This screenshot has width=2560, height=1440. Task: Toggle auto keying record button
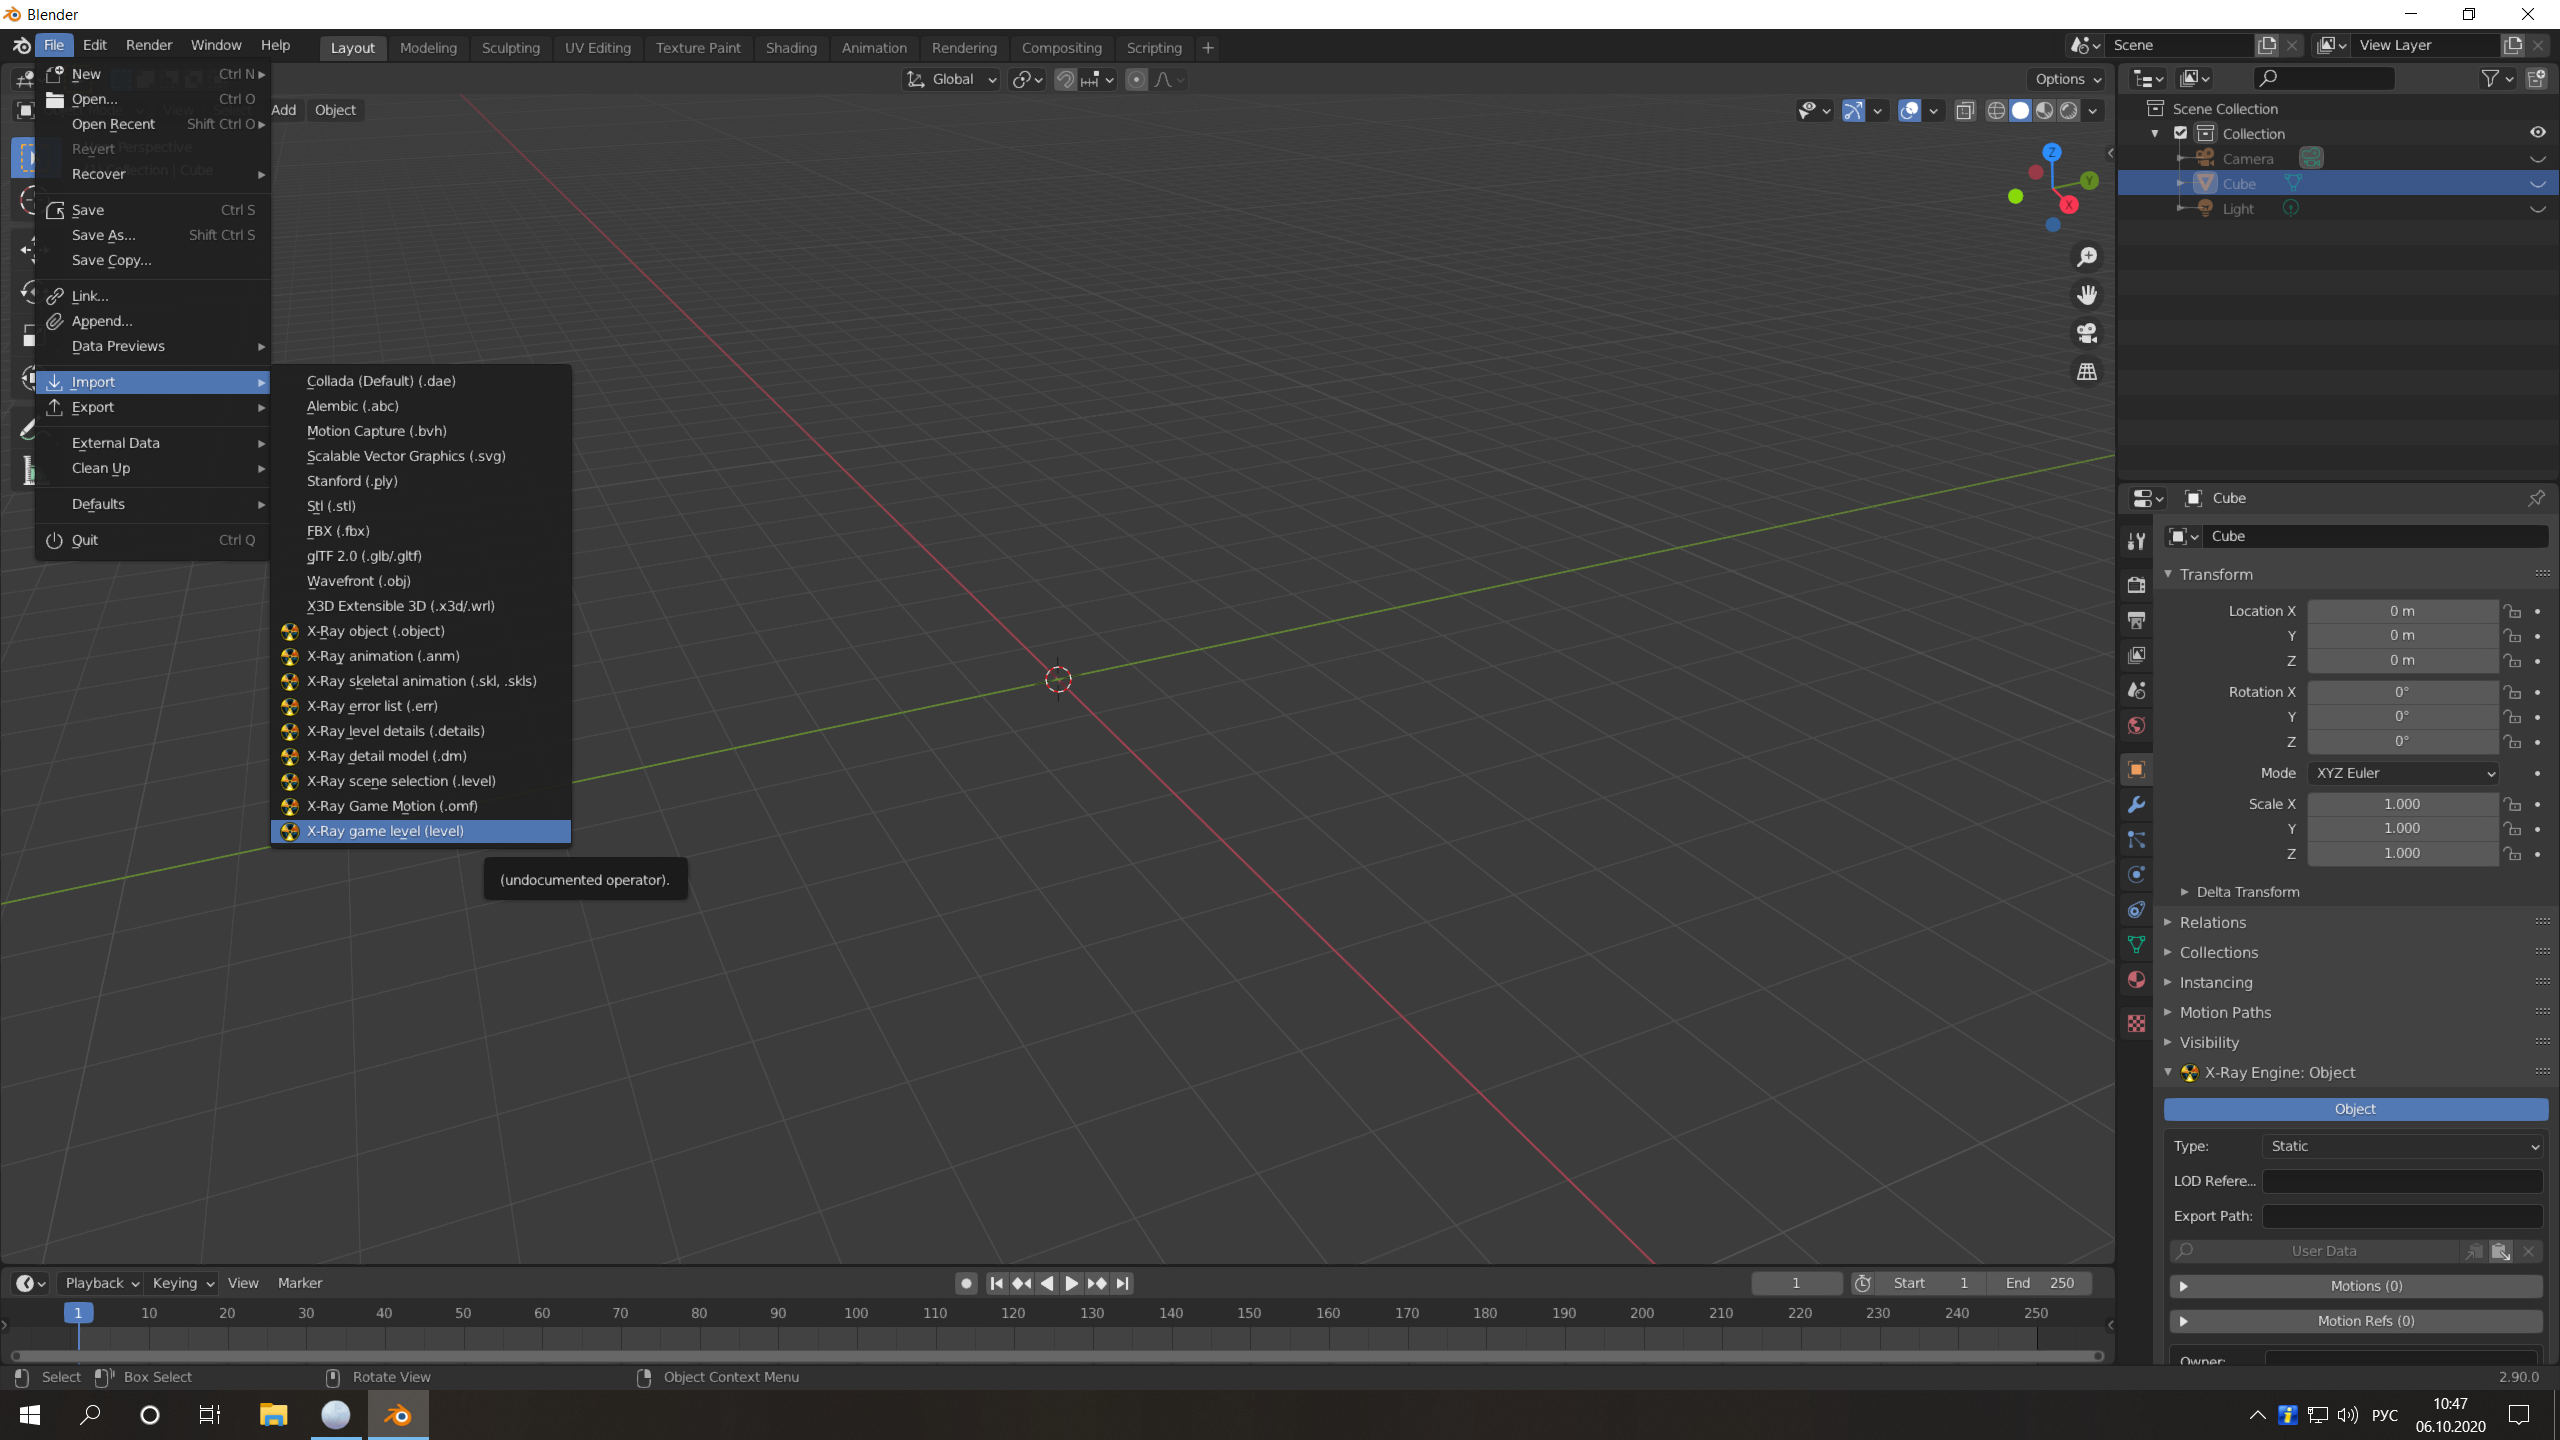pos(966,1283)
